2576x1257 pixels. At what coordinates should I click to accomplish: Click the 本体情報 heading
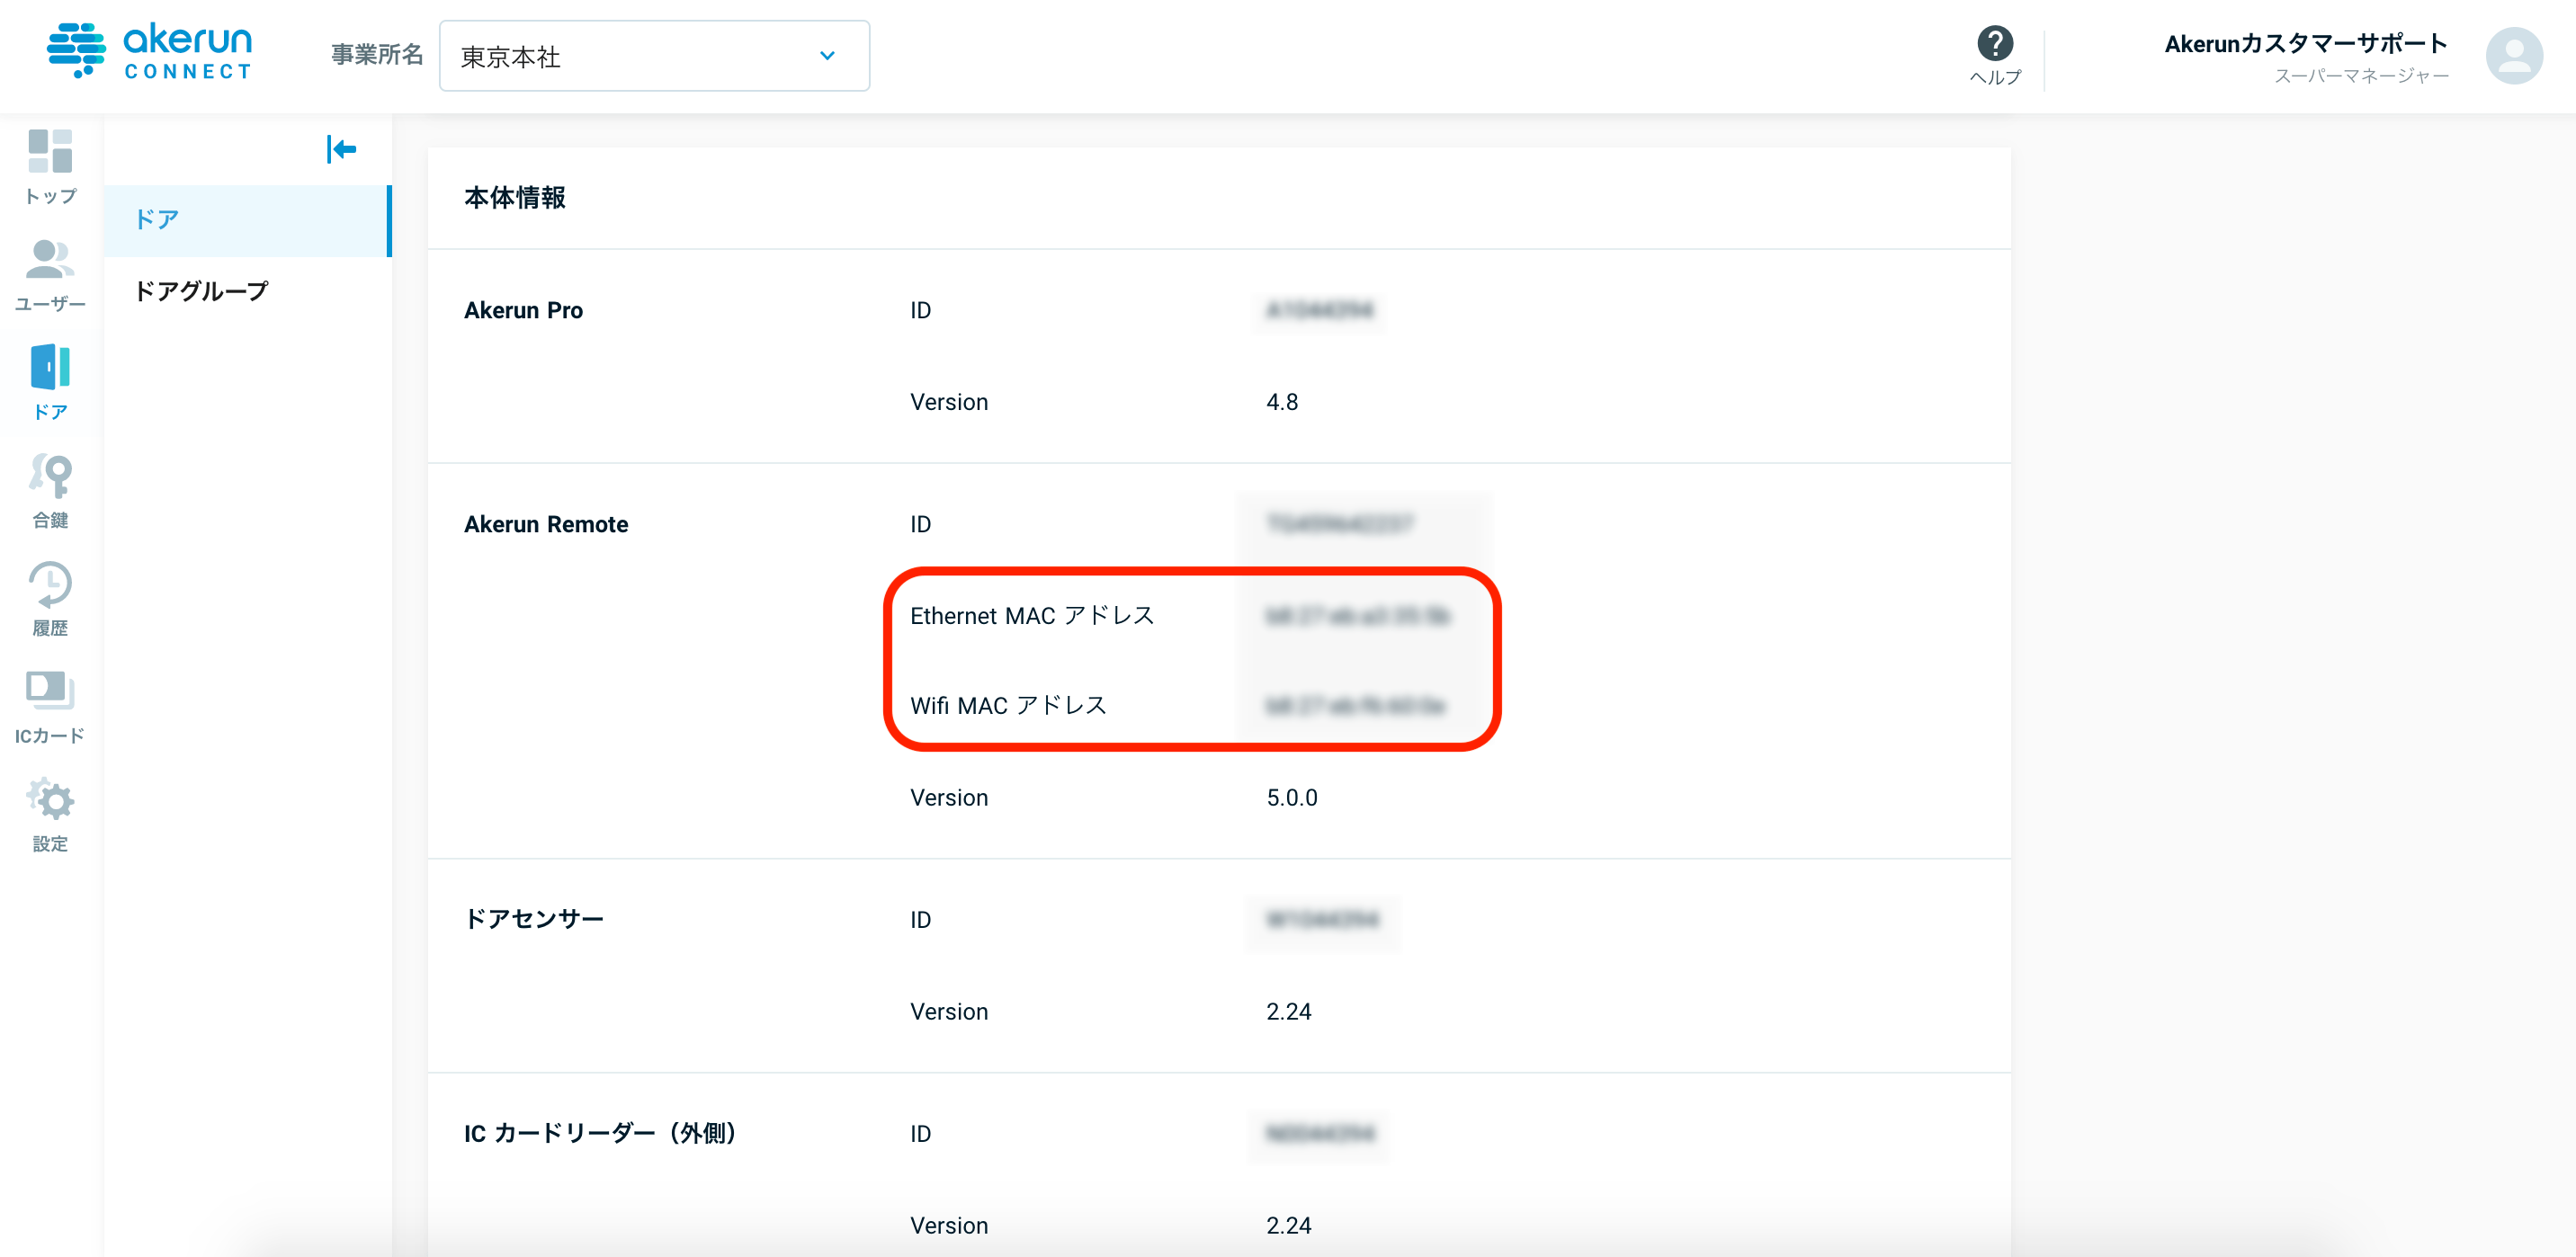515,197
